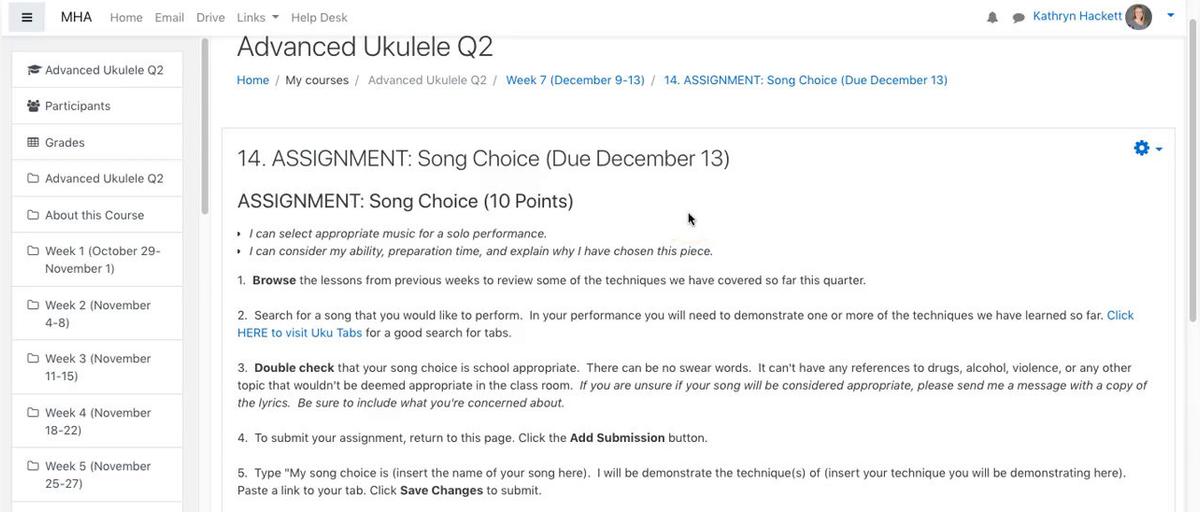The height and width of the screenshot is (512, 1200).
Task: Click the sidebar vertical scrollbar
Action: [x=205, y=125]
